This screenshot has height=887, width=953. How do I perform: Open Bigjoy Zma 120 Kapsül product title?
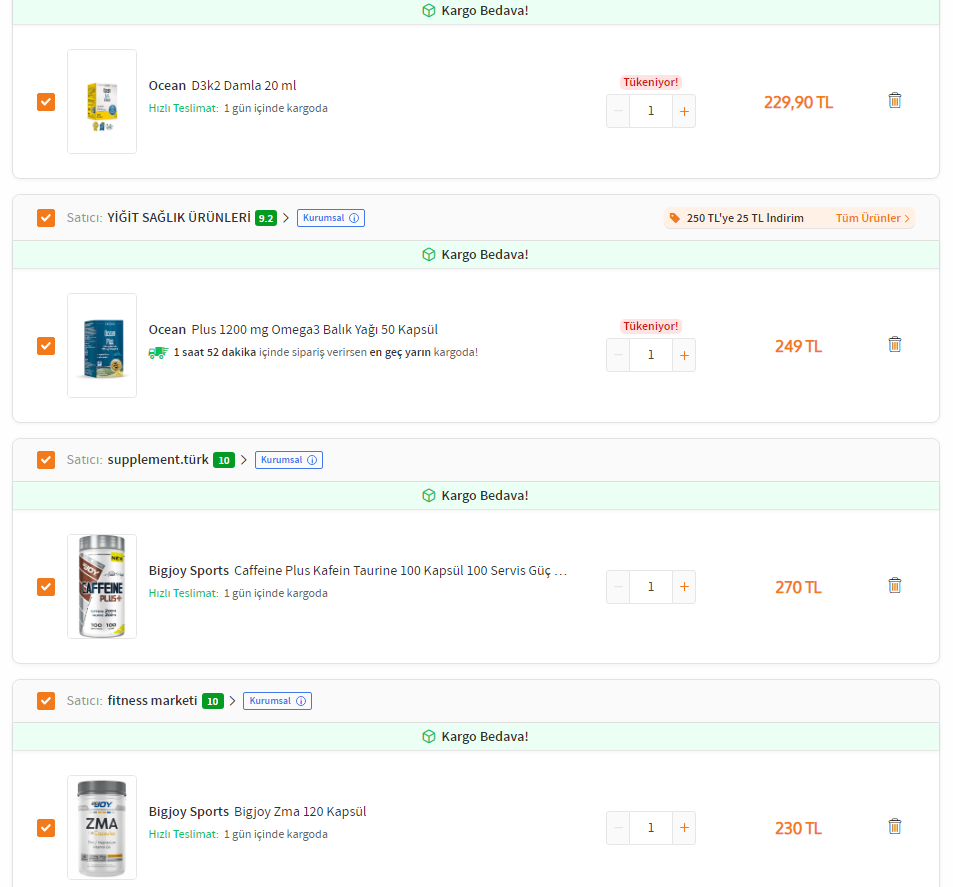coord(258,812)
